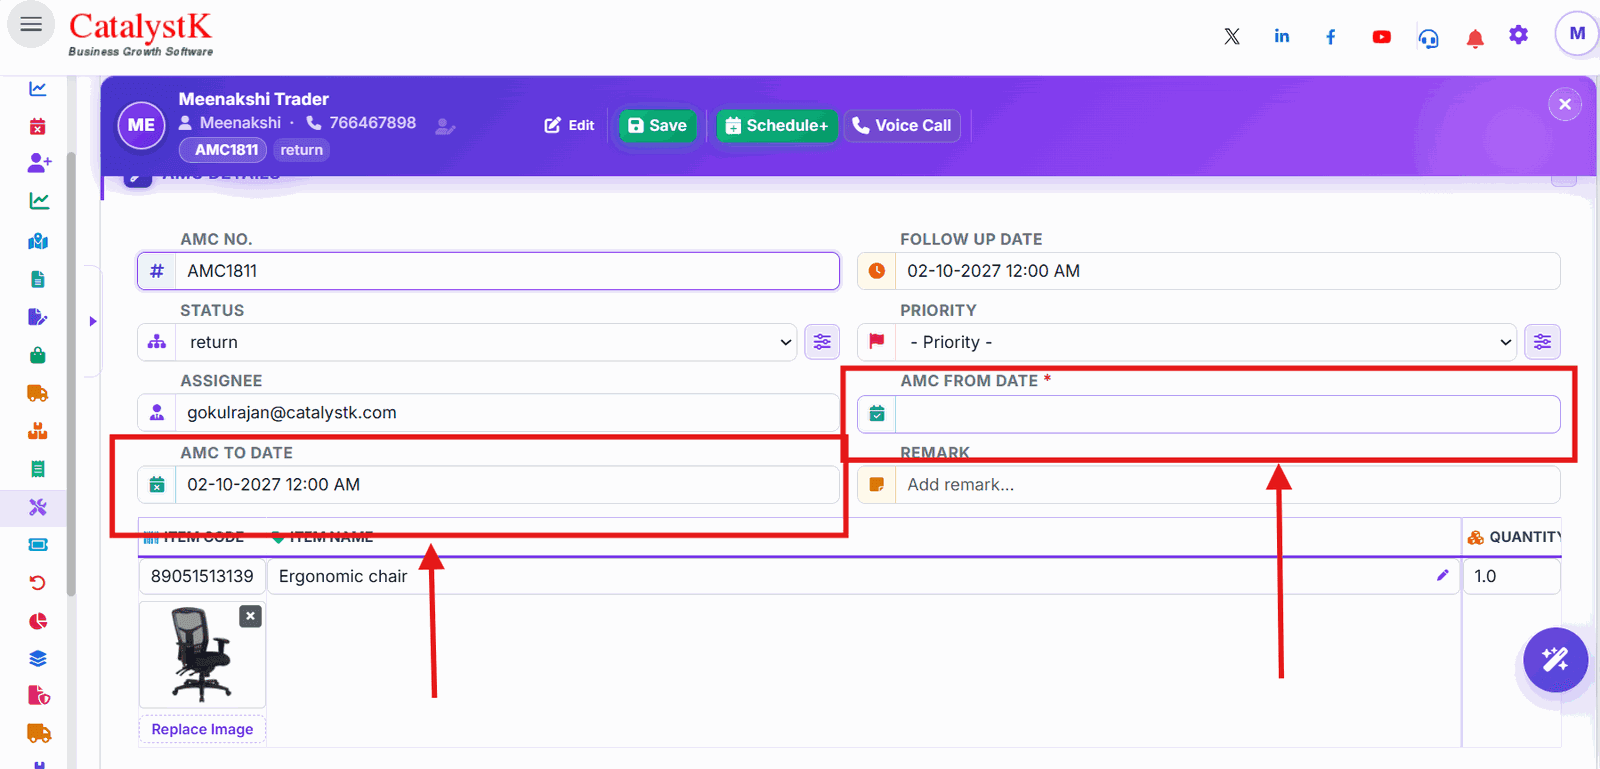Click the Save button
Viewport: 1600px width, 769px height.
[657, 125]
